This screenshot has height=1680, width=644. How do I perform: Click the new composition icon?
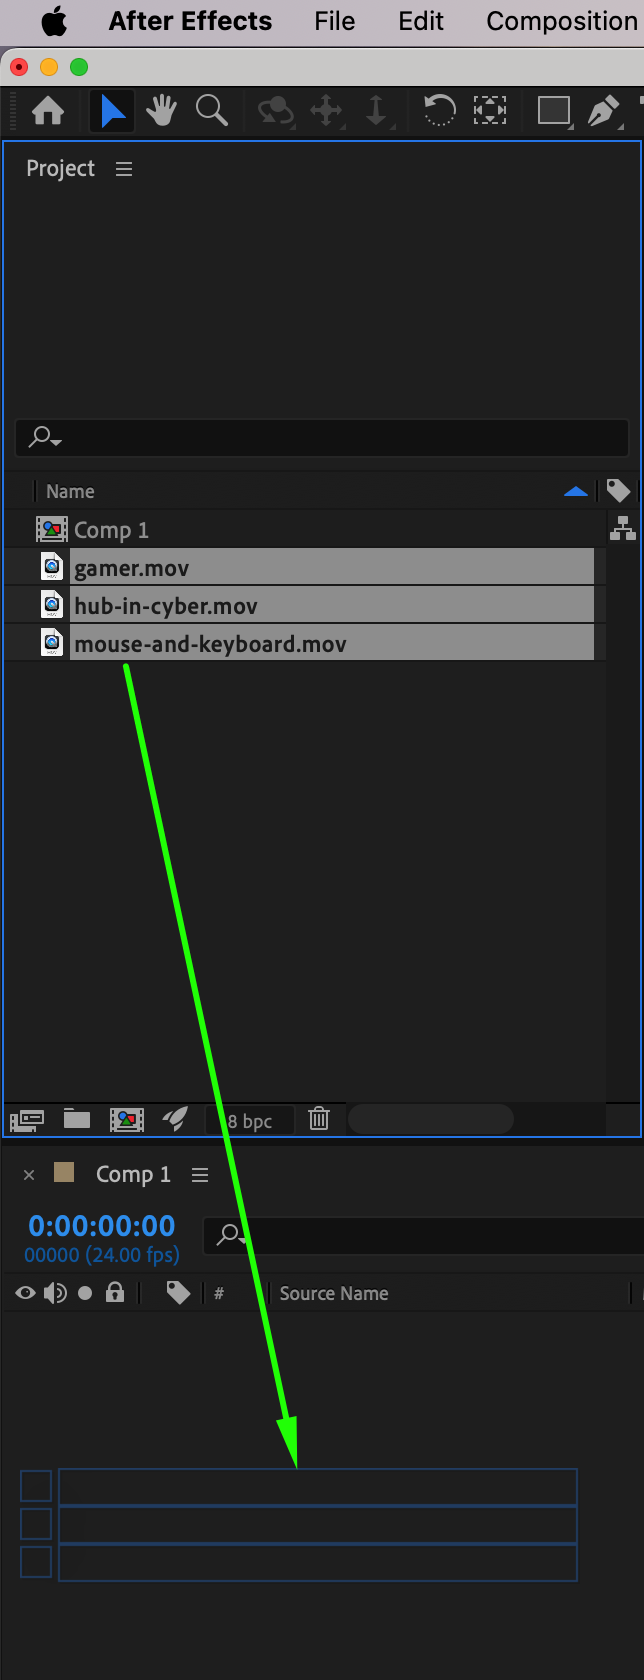(x=127, y=1119)
